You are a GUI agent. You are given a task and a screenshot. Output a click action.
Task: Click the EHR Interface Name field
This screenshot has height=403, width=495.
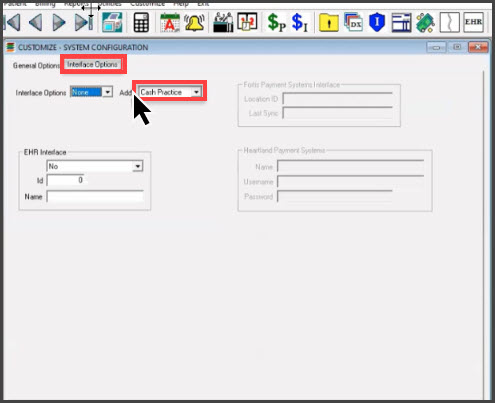[x=95, y=196]
